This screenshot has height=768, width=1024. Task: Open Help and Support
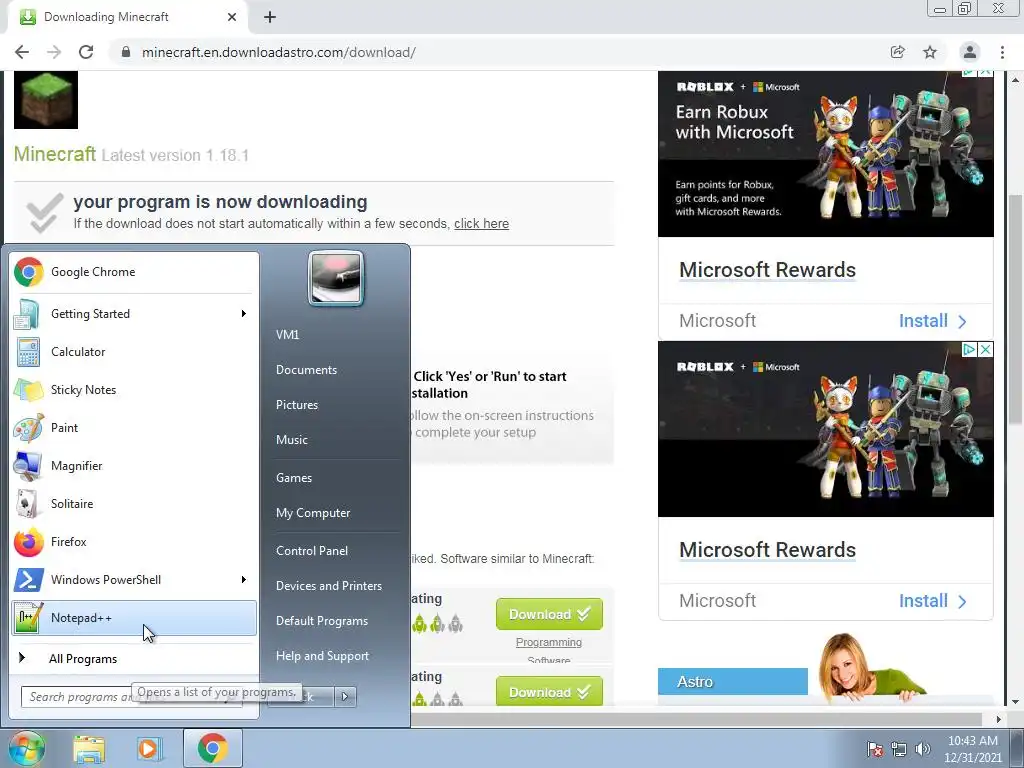click(x=336, y=656)
